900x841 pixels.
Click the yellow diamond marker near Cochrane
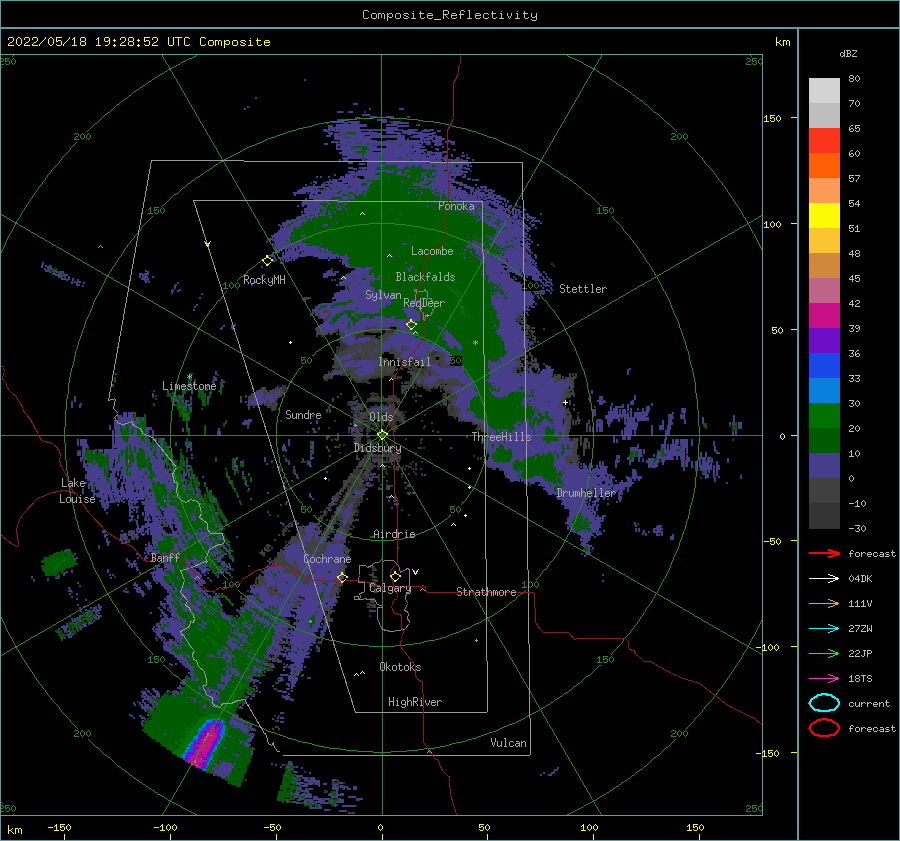point(342,577)
